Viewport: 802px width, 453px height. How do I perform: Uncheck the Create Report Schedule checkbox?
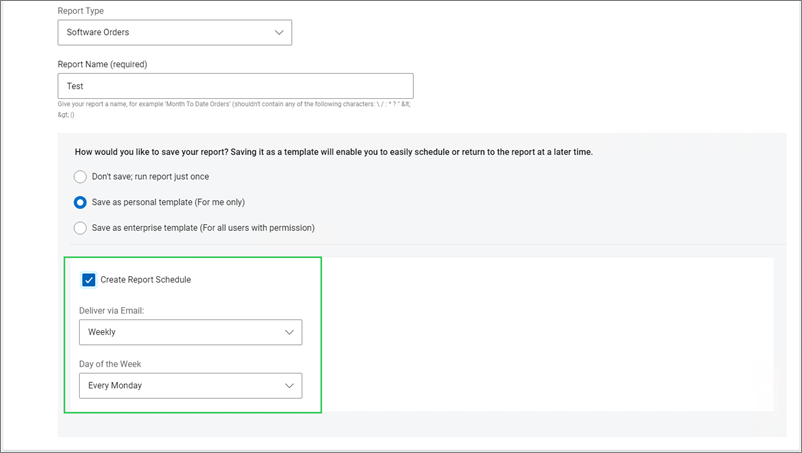pyautogui.click(x=88, y=280)
